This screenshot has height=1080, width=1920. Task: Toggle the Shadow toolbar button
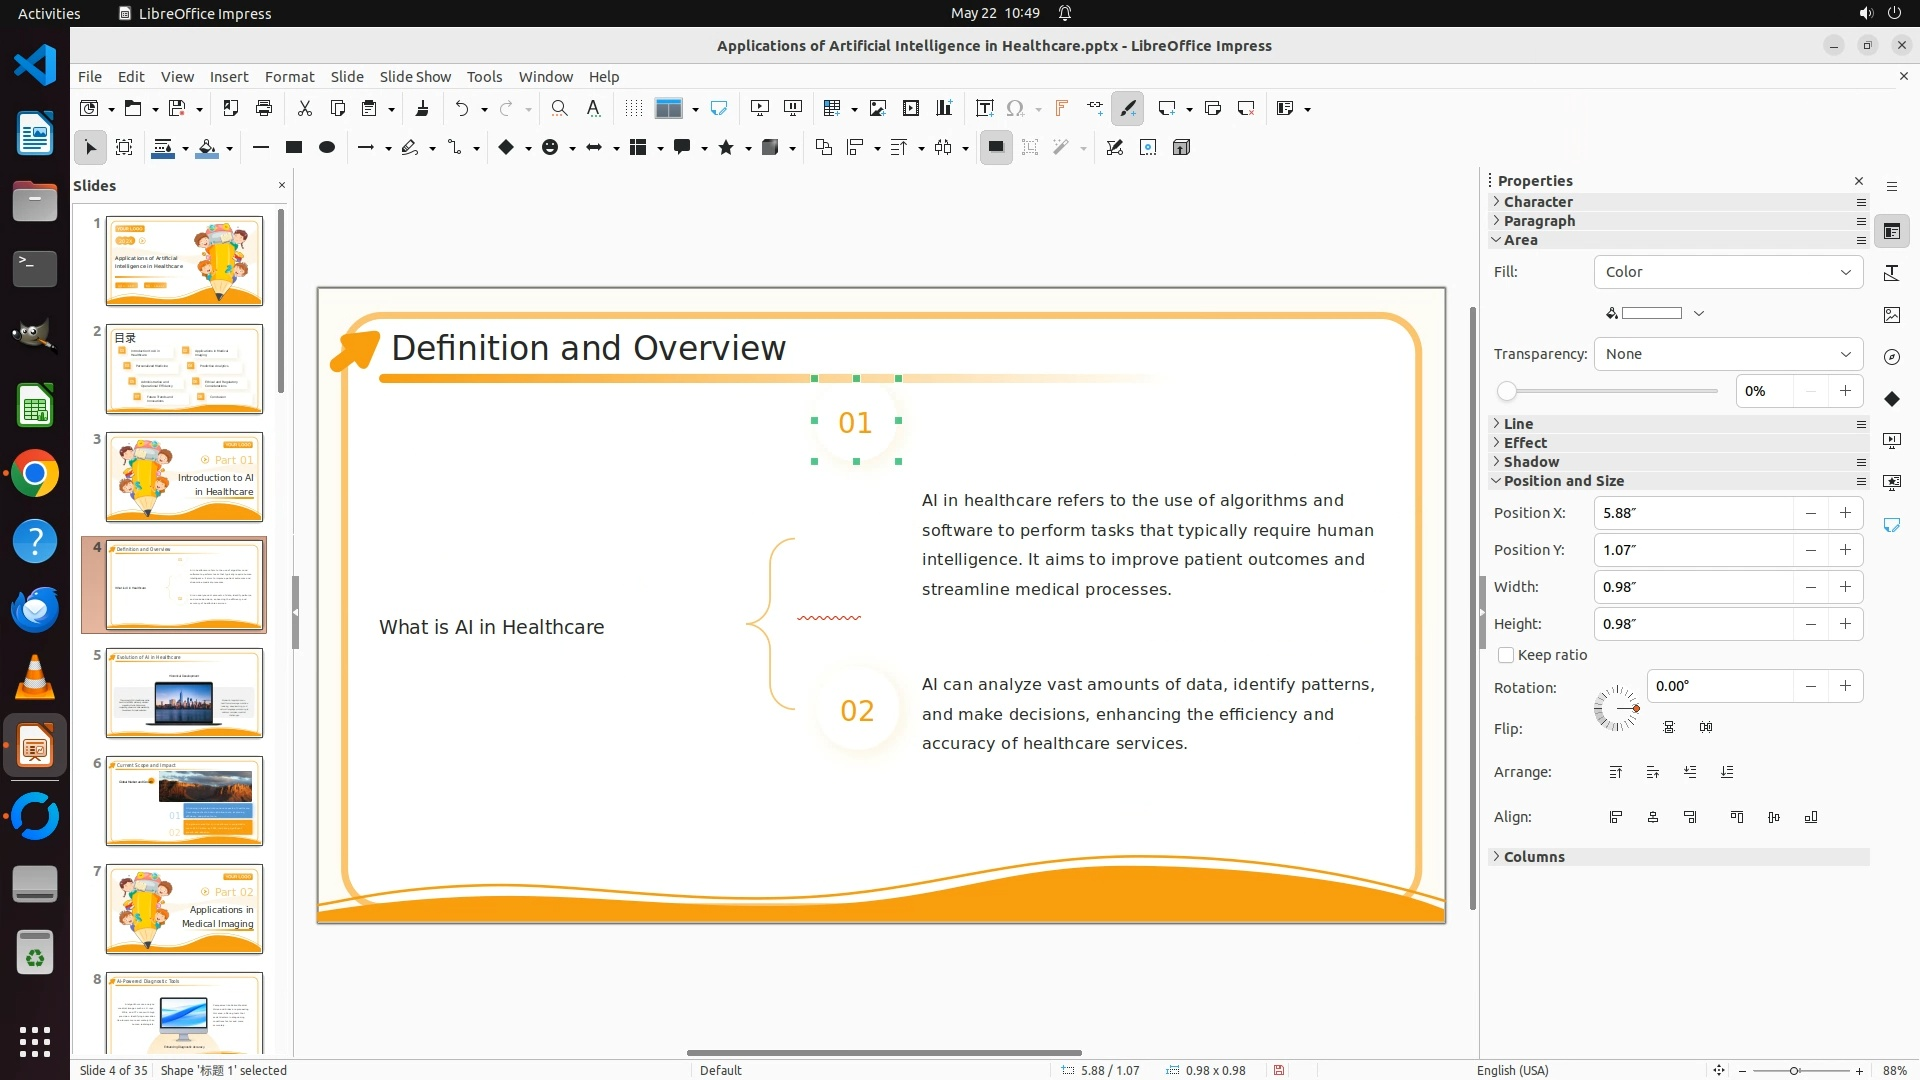pos(995,147)
